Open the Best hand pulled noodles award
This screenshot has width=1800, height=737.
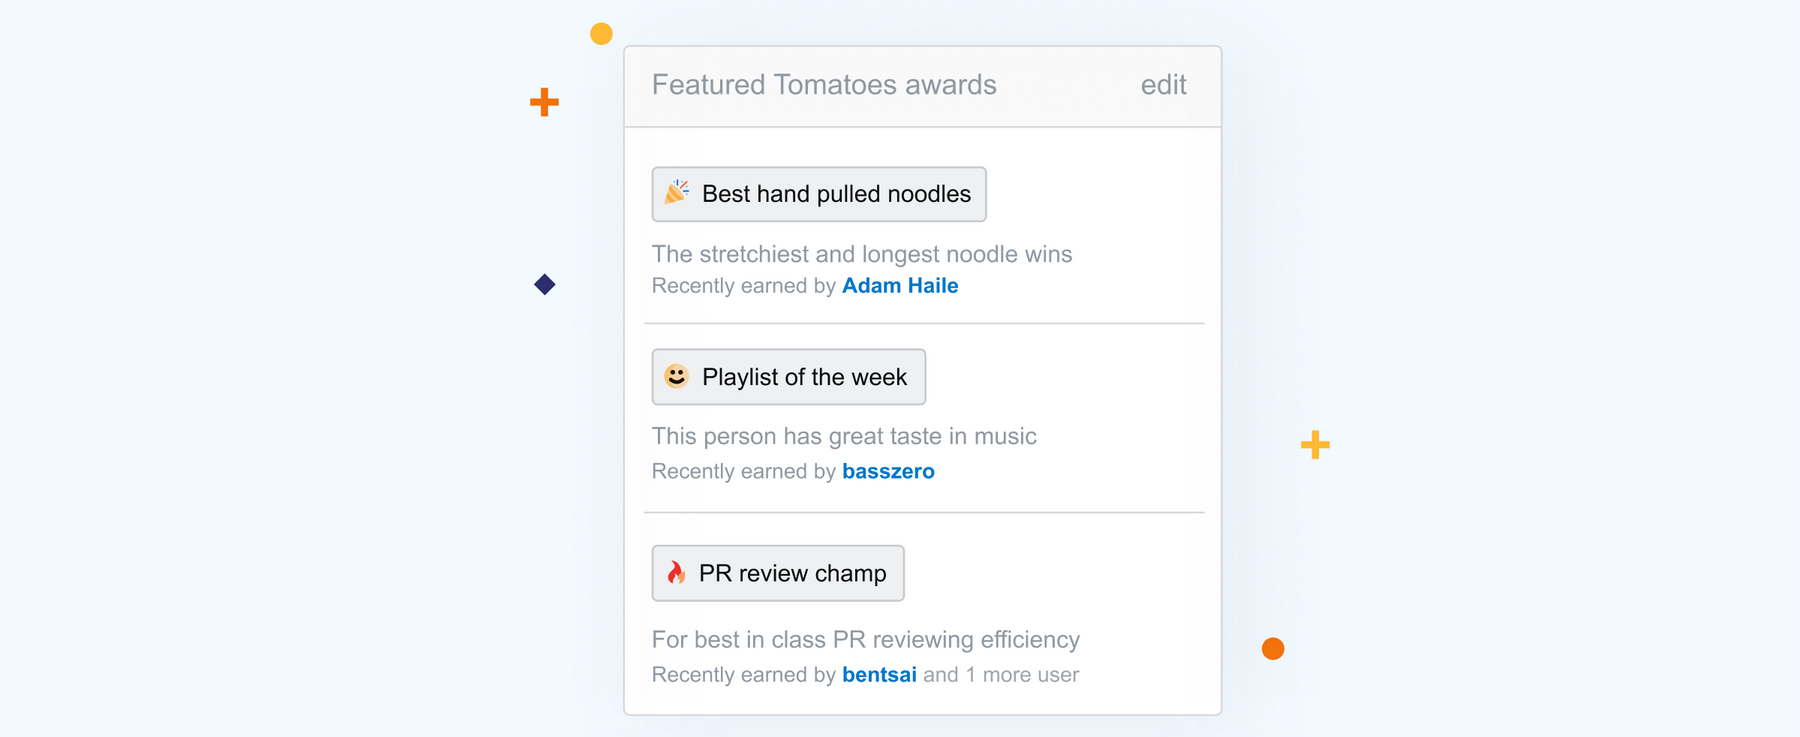point(819,194)
